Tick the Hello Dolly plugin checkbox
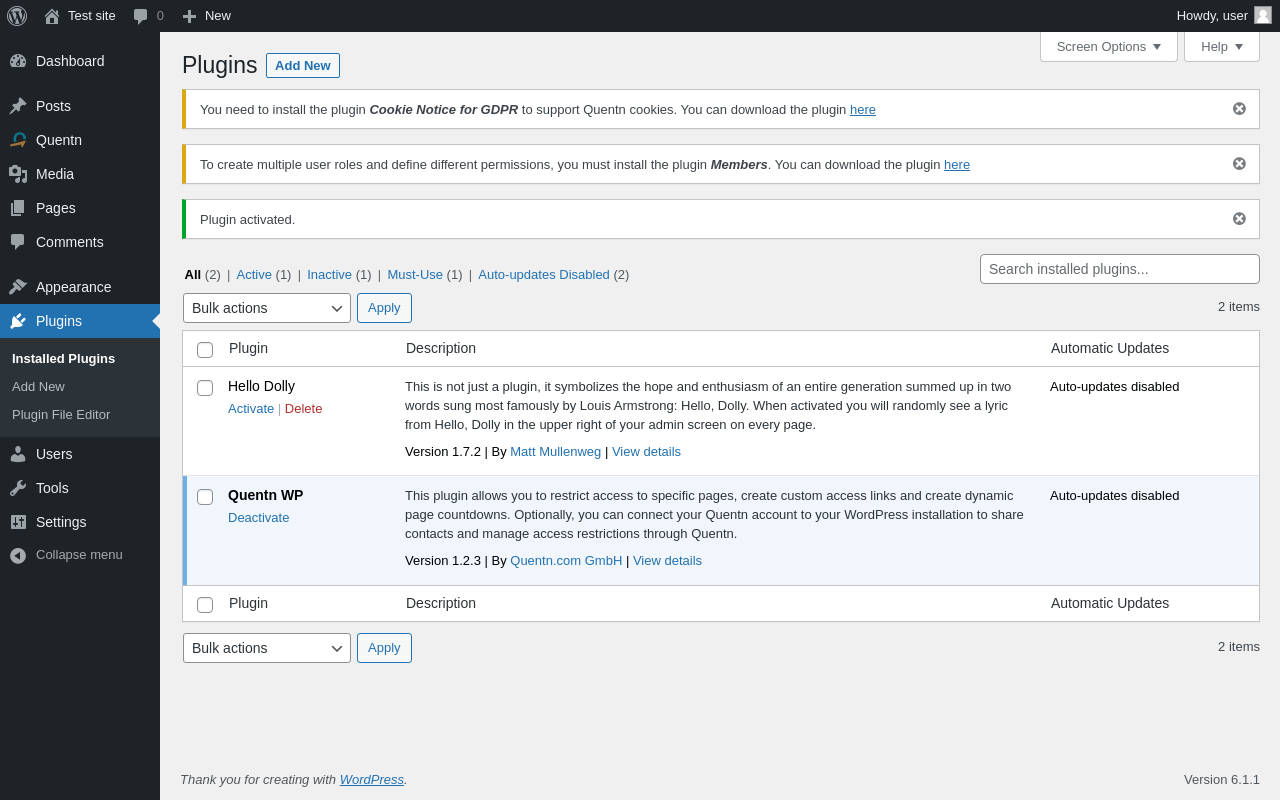The height and width of the screenshot is (800, 1280). [x=205, y=388]
